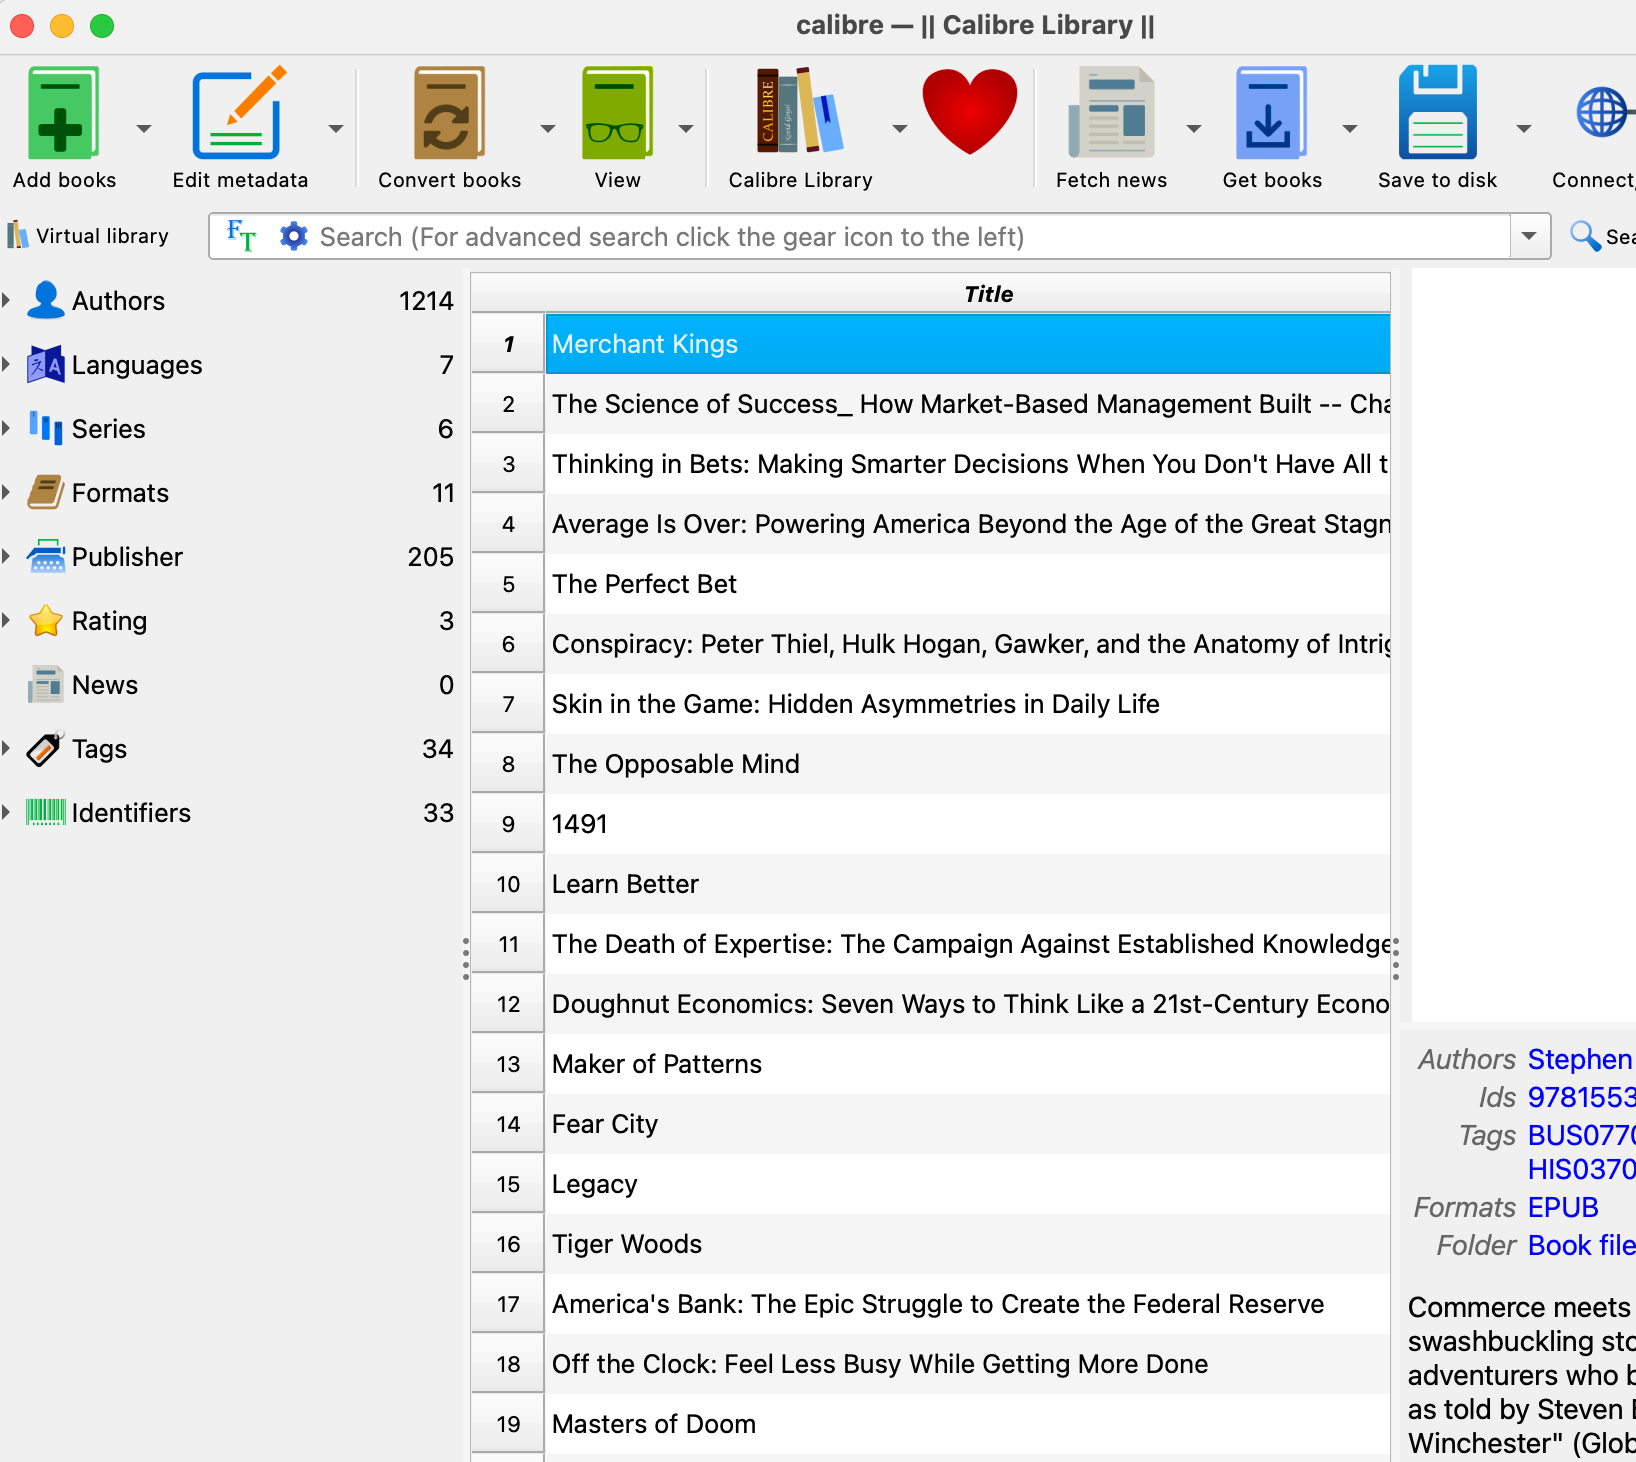Click the Add books icon
The width and height of the screenshot is (1636, 1462).
pyautogui.click(x=63, y=113)
